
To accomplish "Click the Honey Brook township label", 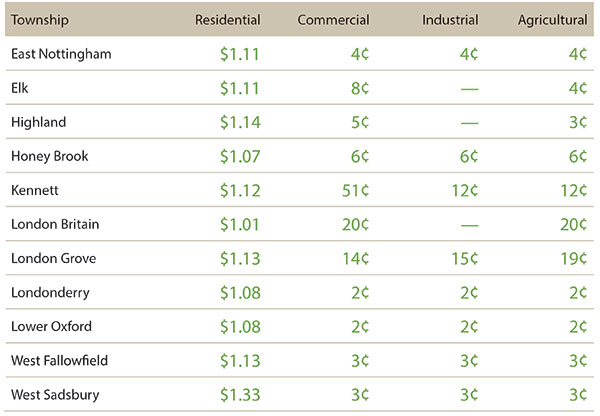I will click(x=50, y=156).
